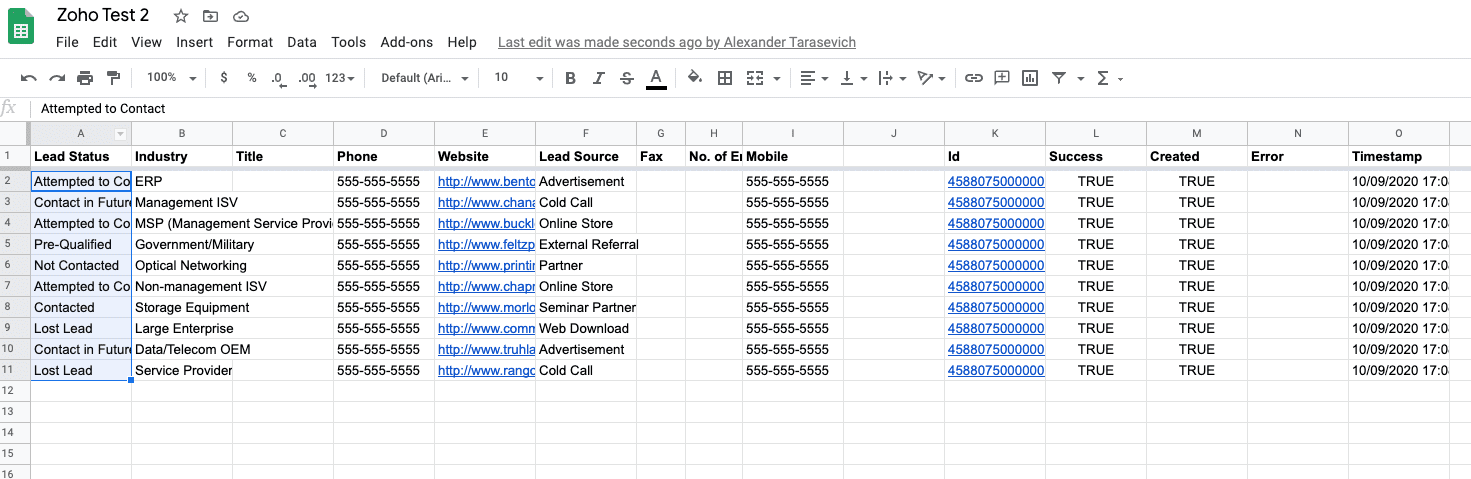Open the Format menu
Image resolution: width=1471 pixels, height=479 pixels.
(x=250, y=42)
